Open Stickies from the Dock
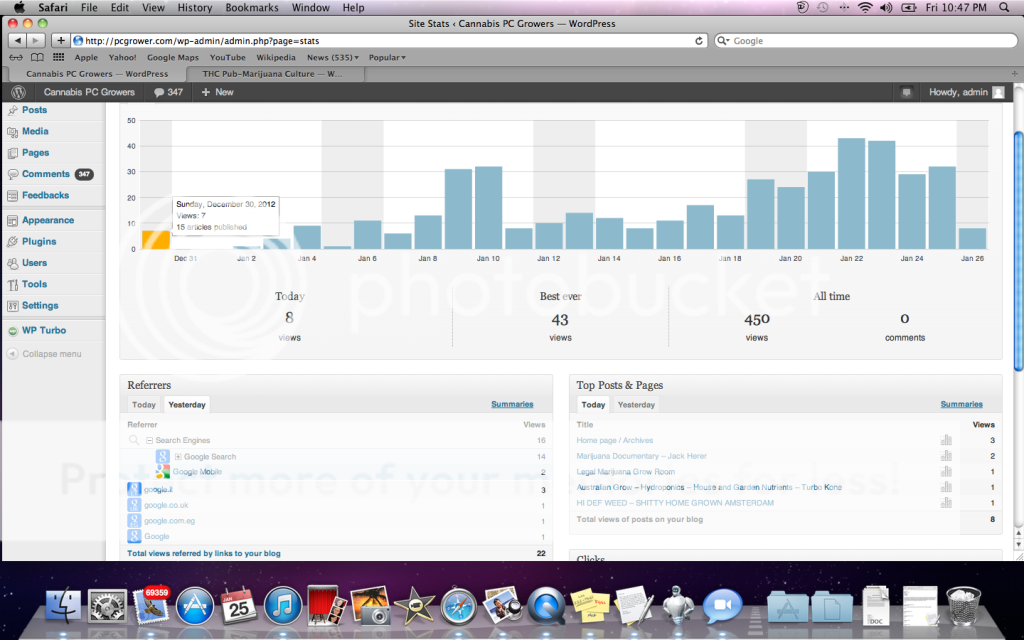1024x640 pixels. (x=590, y=606)
